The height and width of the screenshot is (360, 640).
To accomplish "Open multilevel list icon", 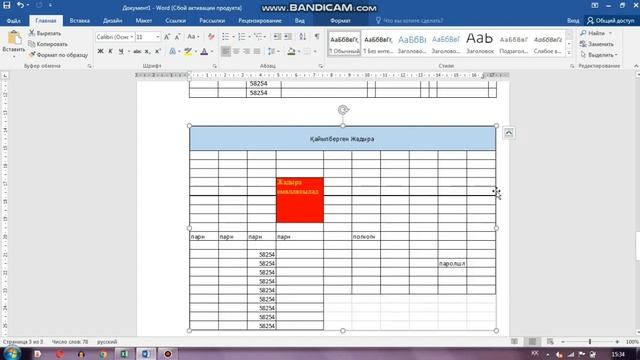I will pos(258,37).
